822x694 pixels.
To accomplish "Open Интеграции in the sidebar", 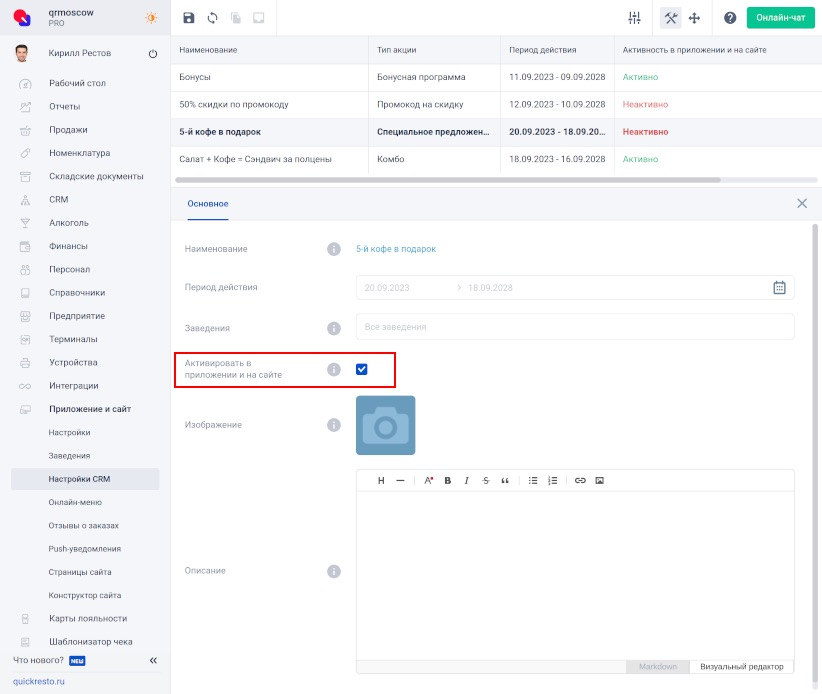I will click(x=73, y=386).
